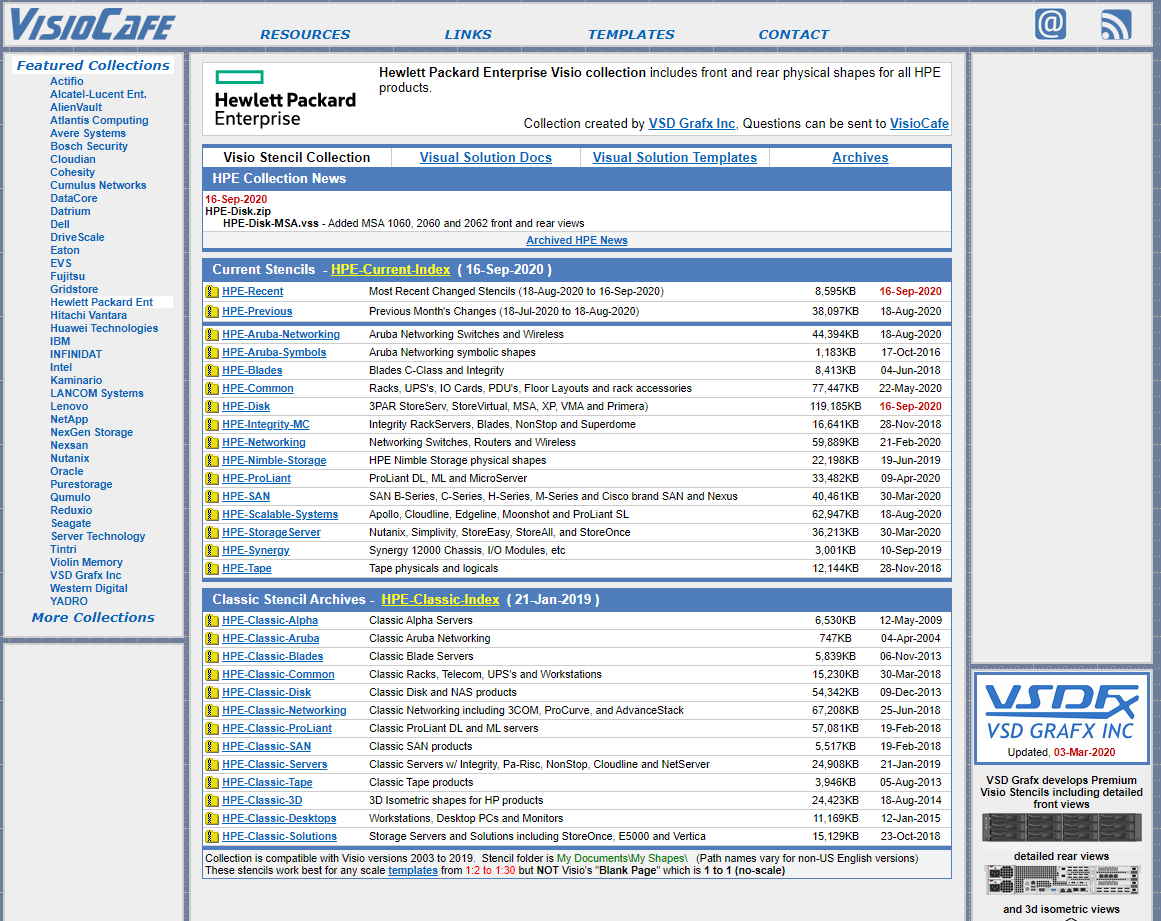The image size is (1161, 921).
Task: Click the zip icon beside HPE-Classic-Disk
Action: coord(212,692)
